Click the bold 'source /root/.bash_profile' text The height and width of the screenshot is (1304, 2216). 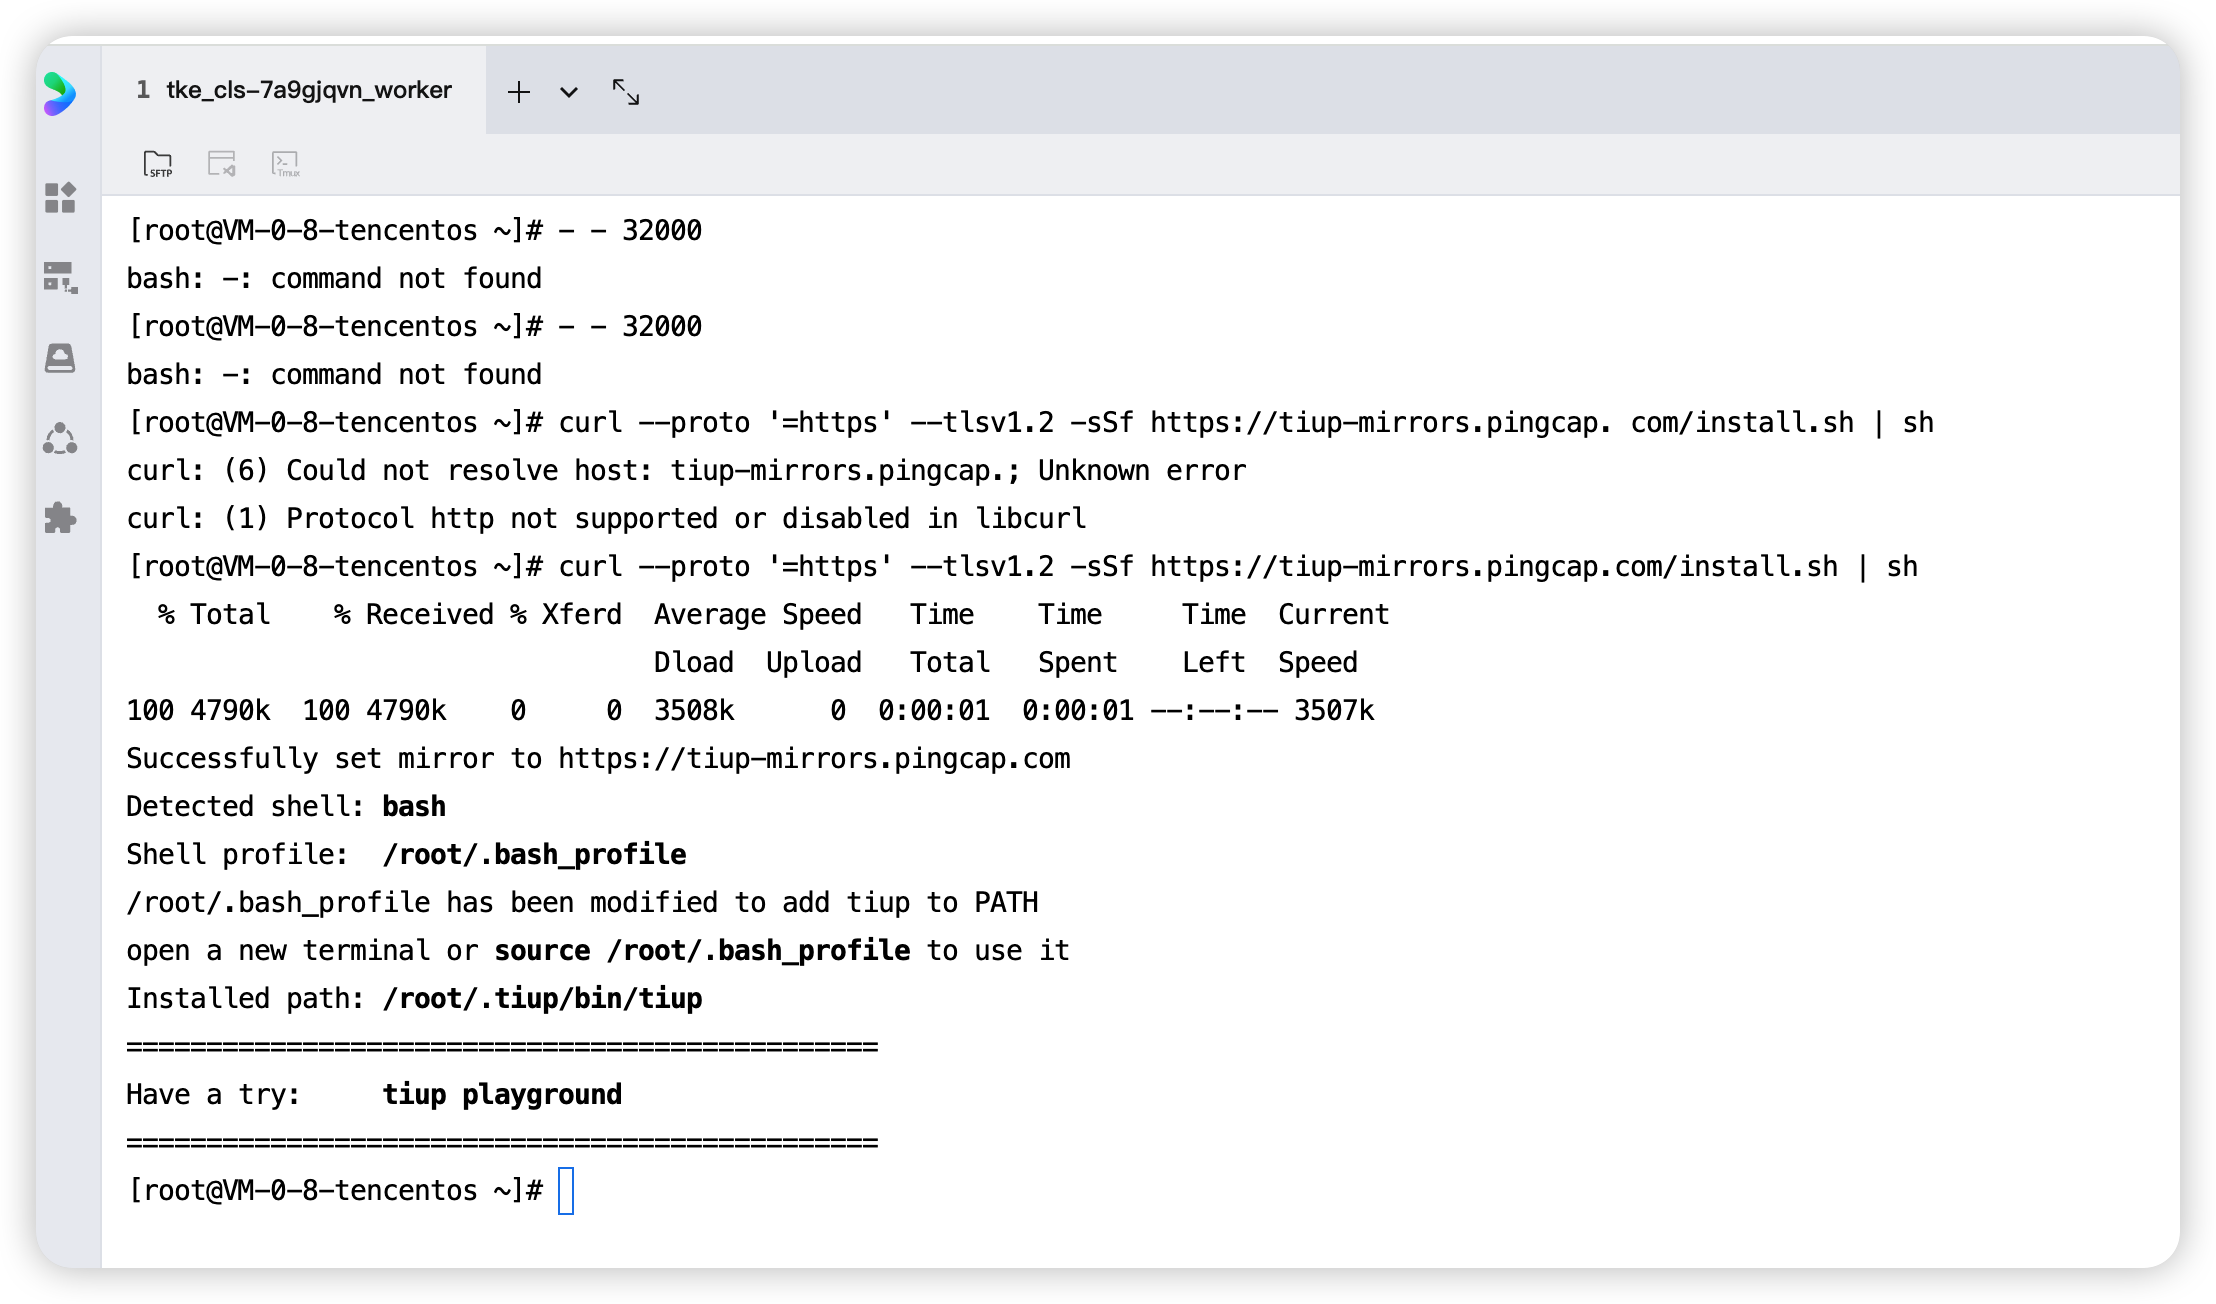702,951
